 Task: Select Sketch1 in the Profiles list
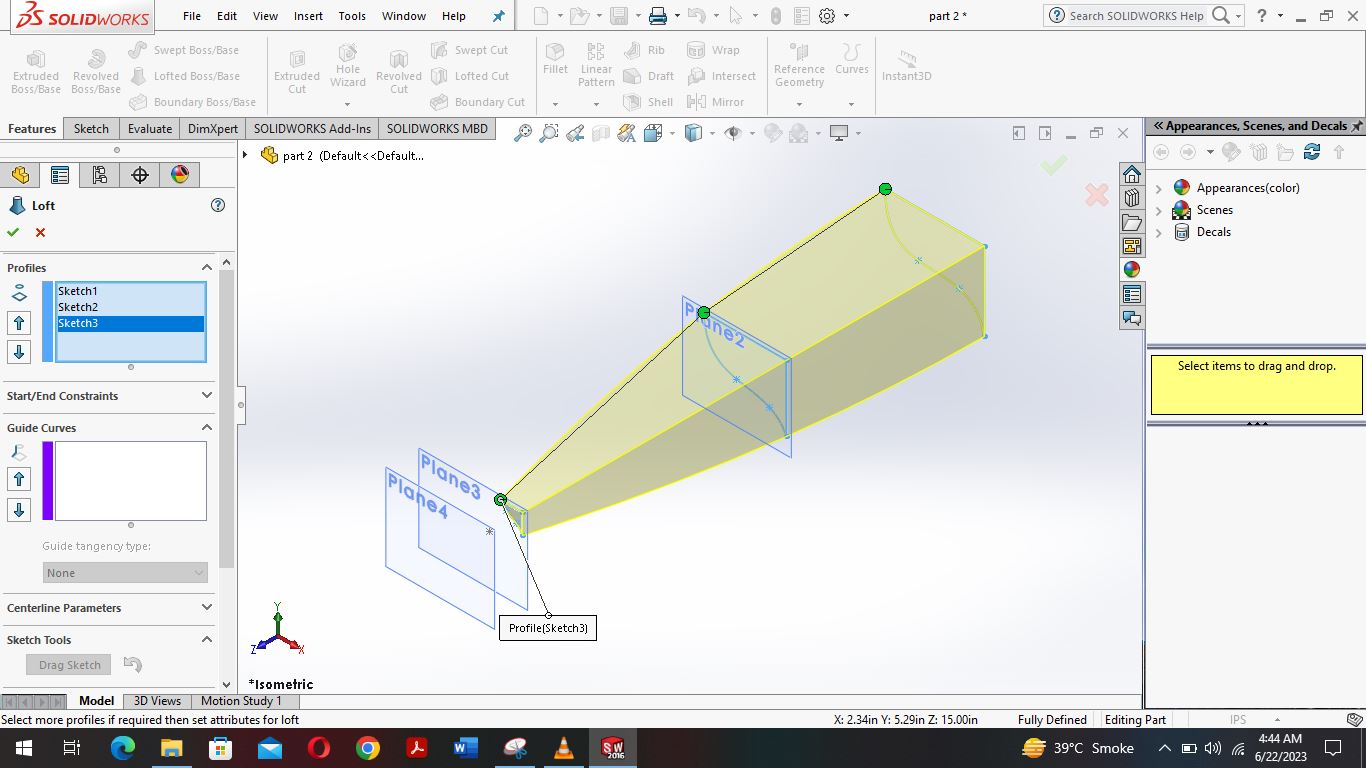[130, 291]
